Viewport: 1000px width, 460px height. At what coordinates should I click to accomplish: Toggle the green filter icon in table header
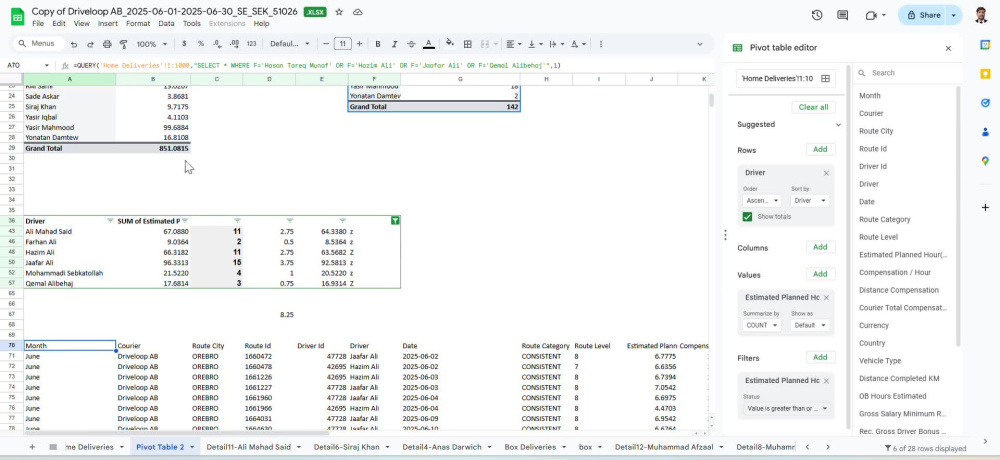(395, 221)
